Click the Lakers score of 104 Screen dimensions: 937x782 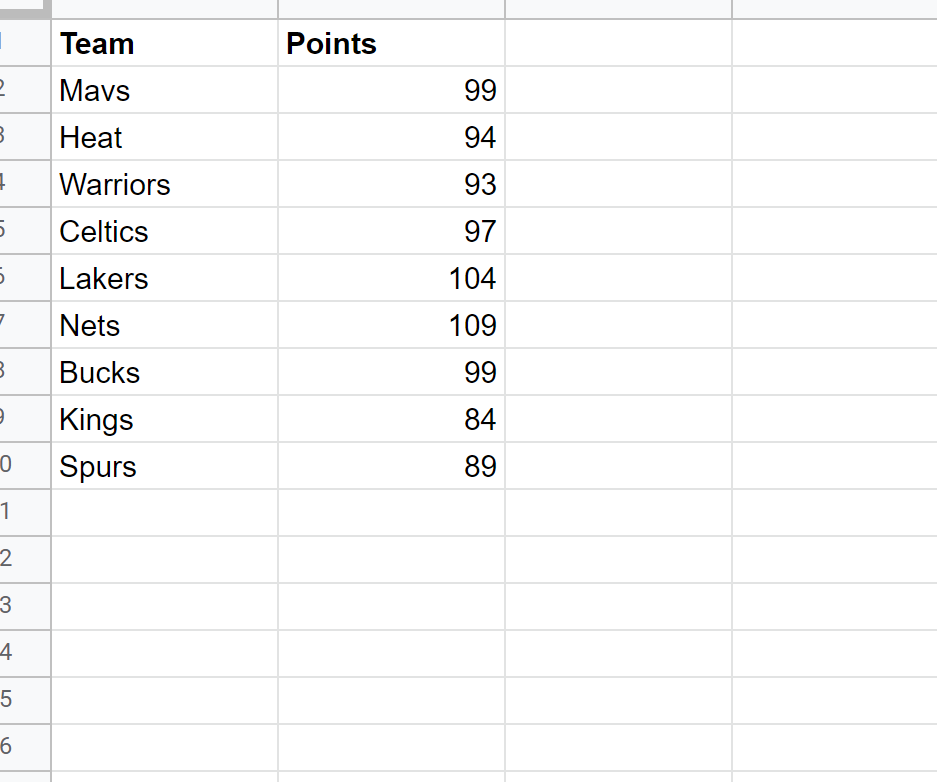coord(391,279)
